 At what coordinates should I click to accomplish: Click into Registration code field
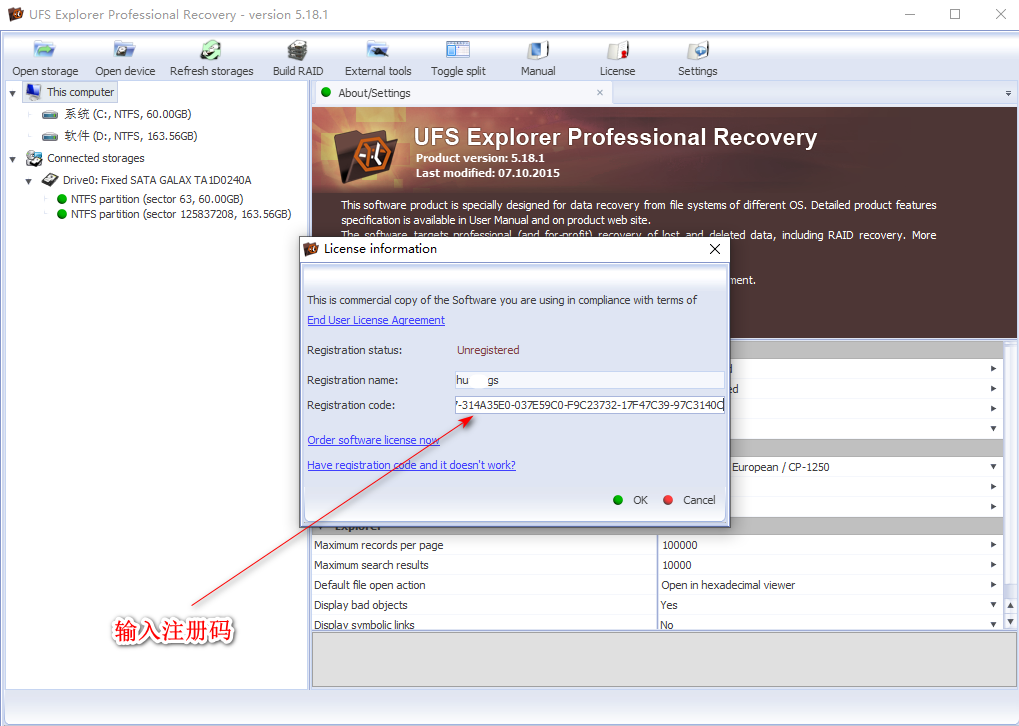589,405
